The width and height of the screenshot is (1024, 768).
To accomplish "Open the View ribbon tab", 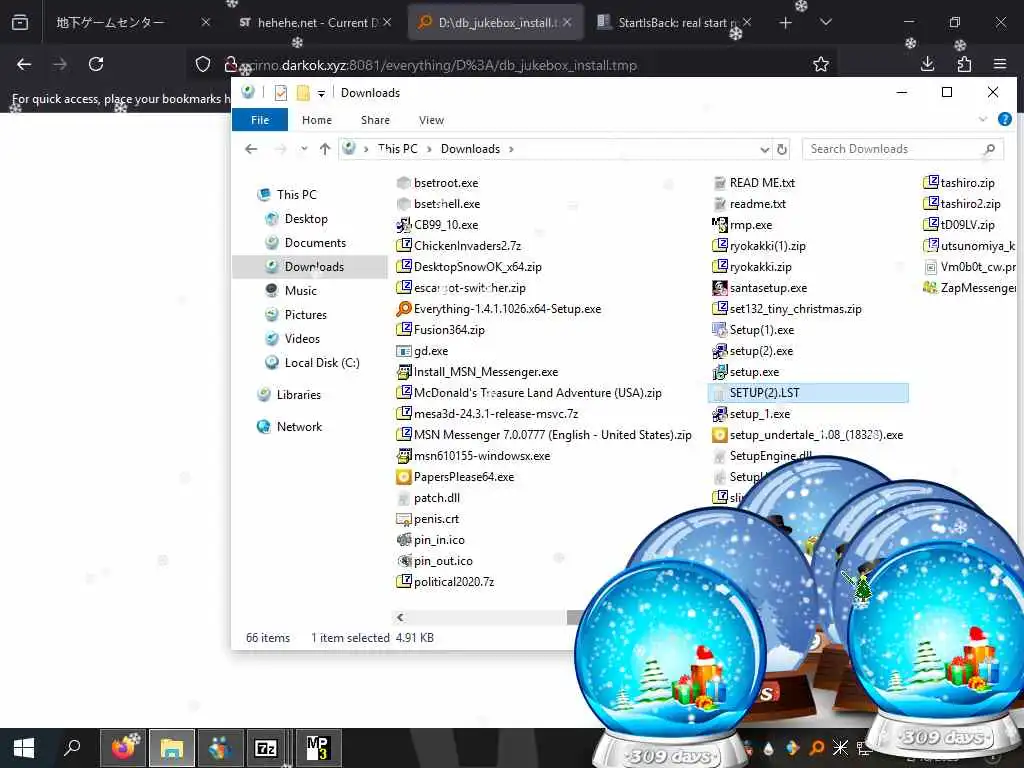I will (431, 120).
